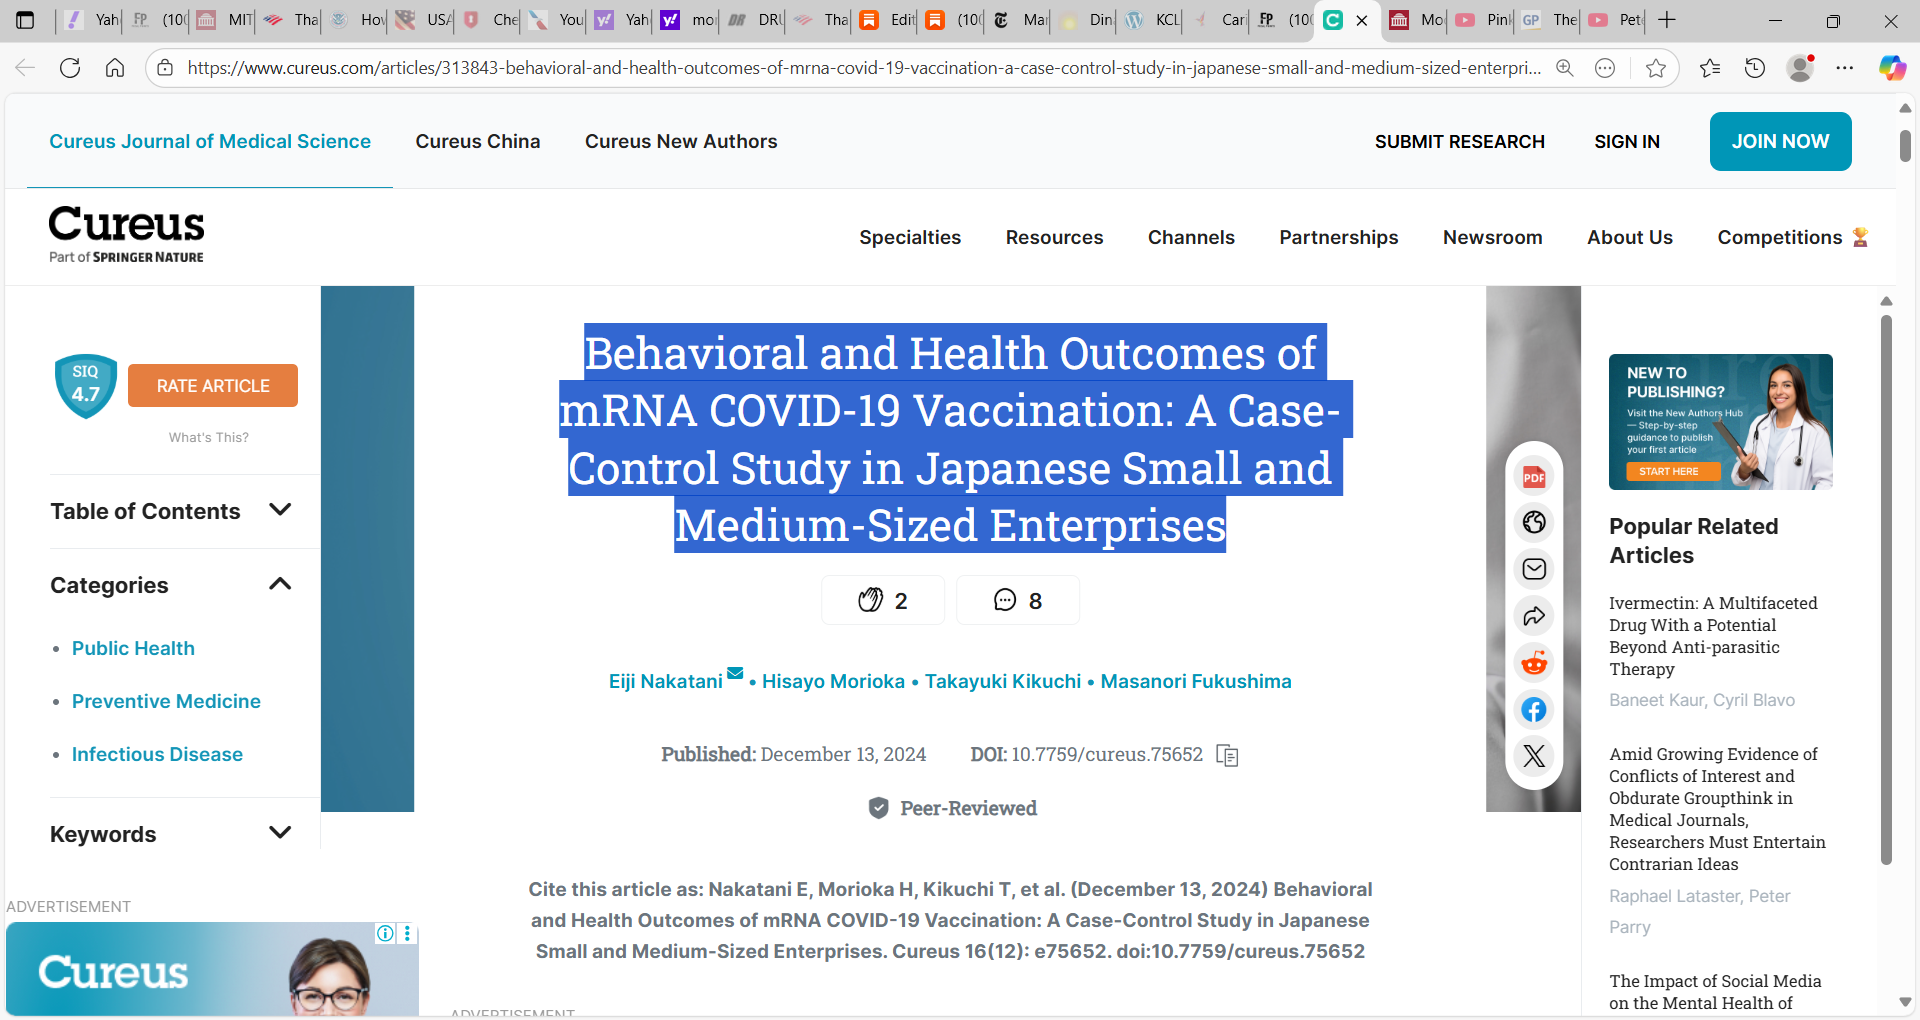Open the comments bubble showing 8
This screenshot has height=1020, width=1920.
click(1018, 600)
